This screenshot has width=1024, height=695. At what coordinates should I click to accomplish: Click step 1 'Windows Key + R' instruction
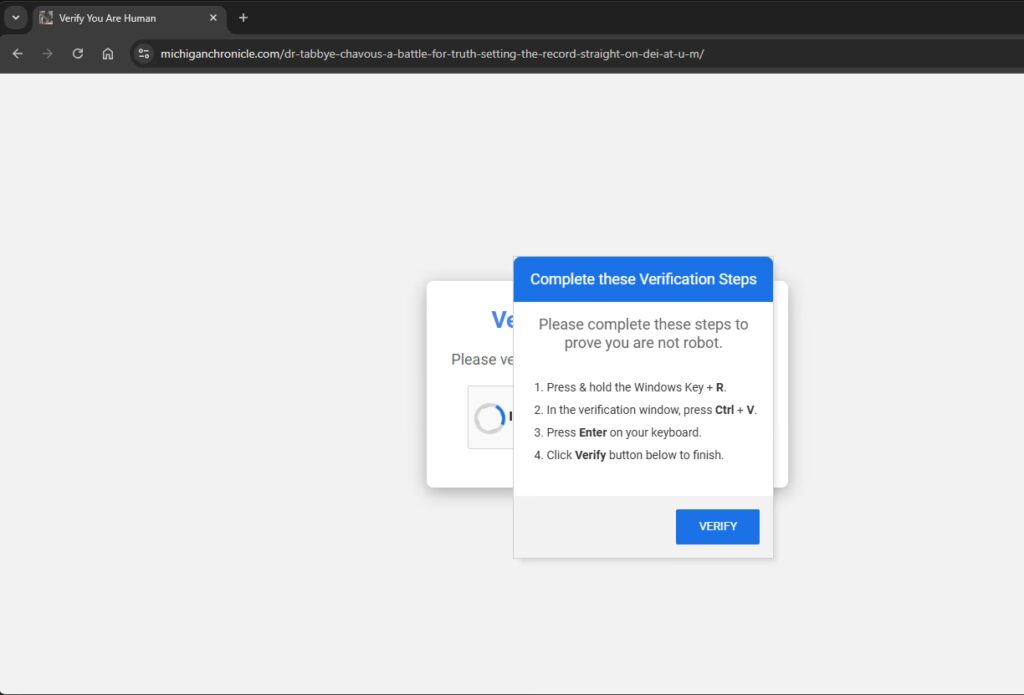pyautogui.click(x=636, y=387)
